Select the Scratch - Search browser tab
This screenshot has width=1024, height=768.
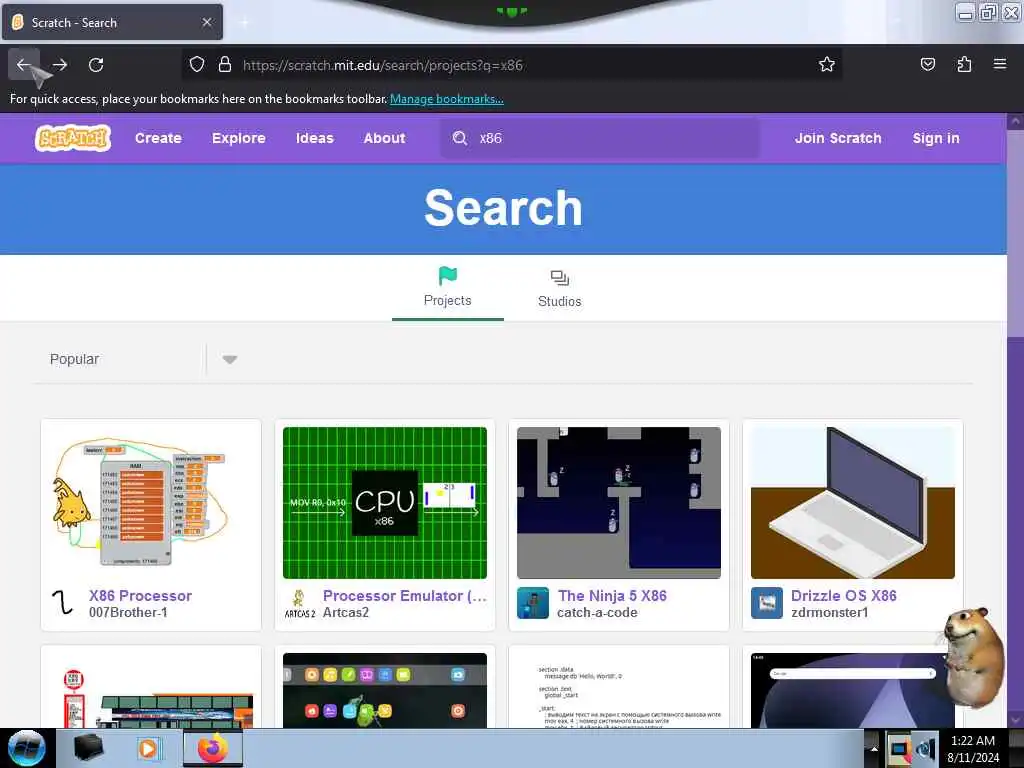112,22
